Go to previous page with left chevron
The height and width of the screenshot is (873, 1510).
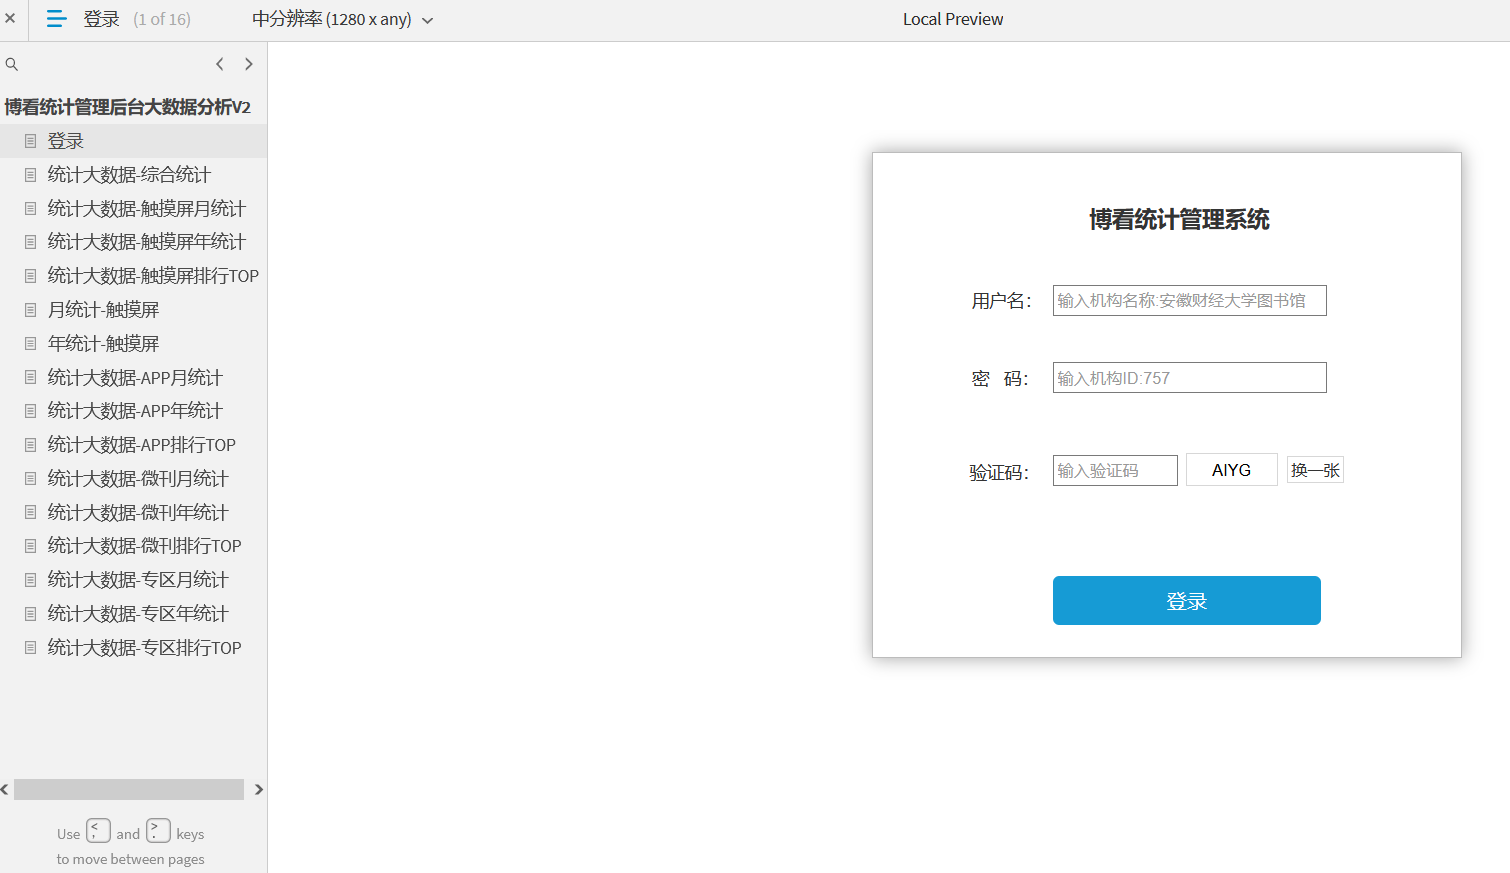pyautogui.click(x=220, y=64)
